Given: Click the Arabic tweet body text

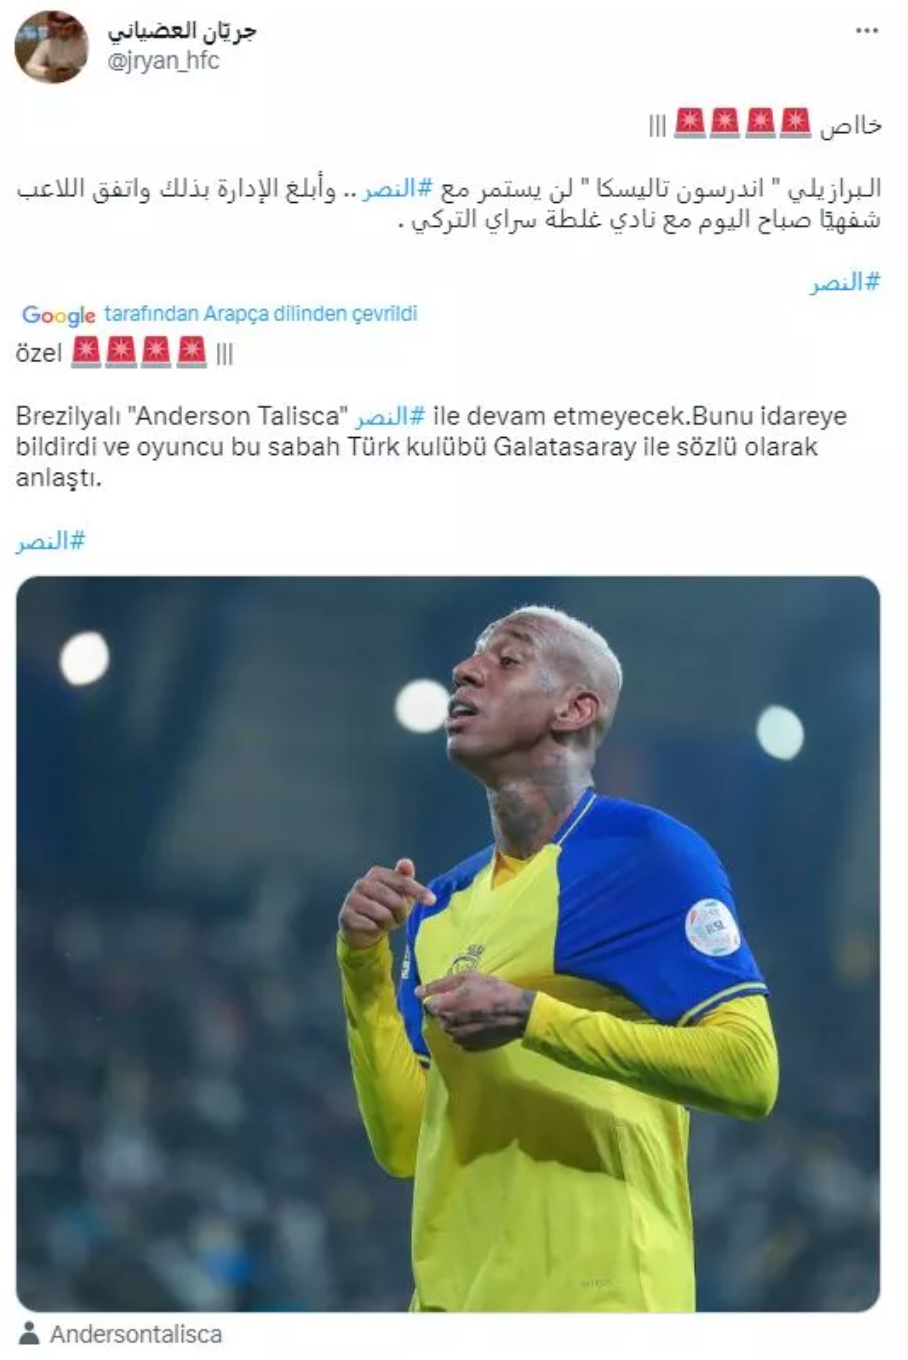Looking at the screenshot, I should click(448, 204).
